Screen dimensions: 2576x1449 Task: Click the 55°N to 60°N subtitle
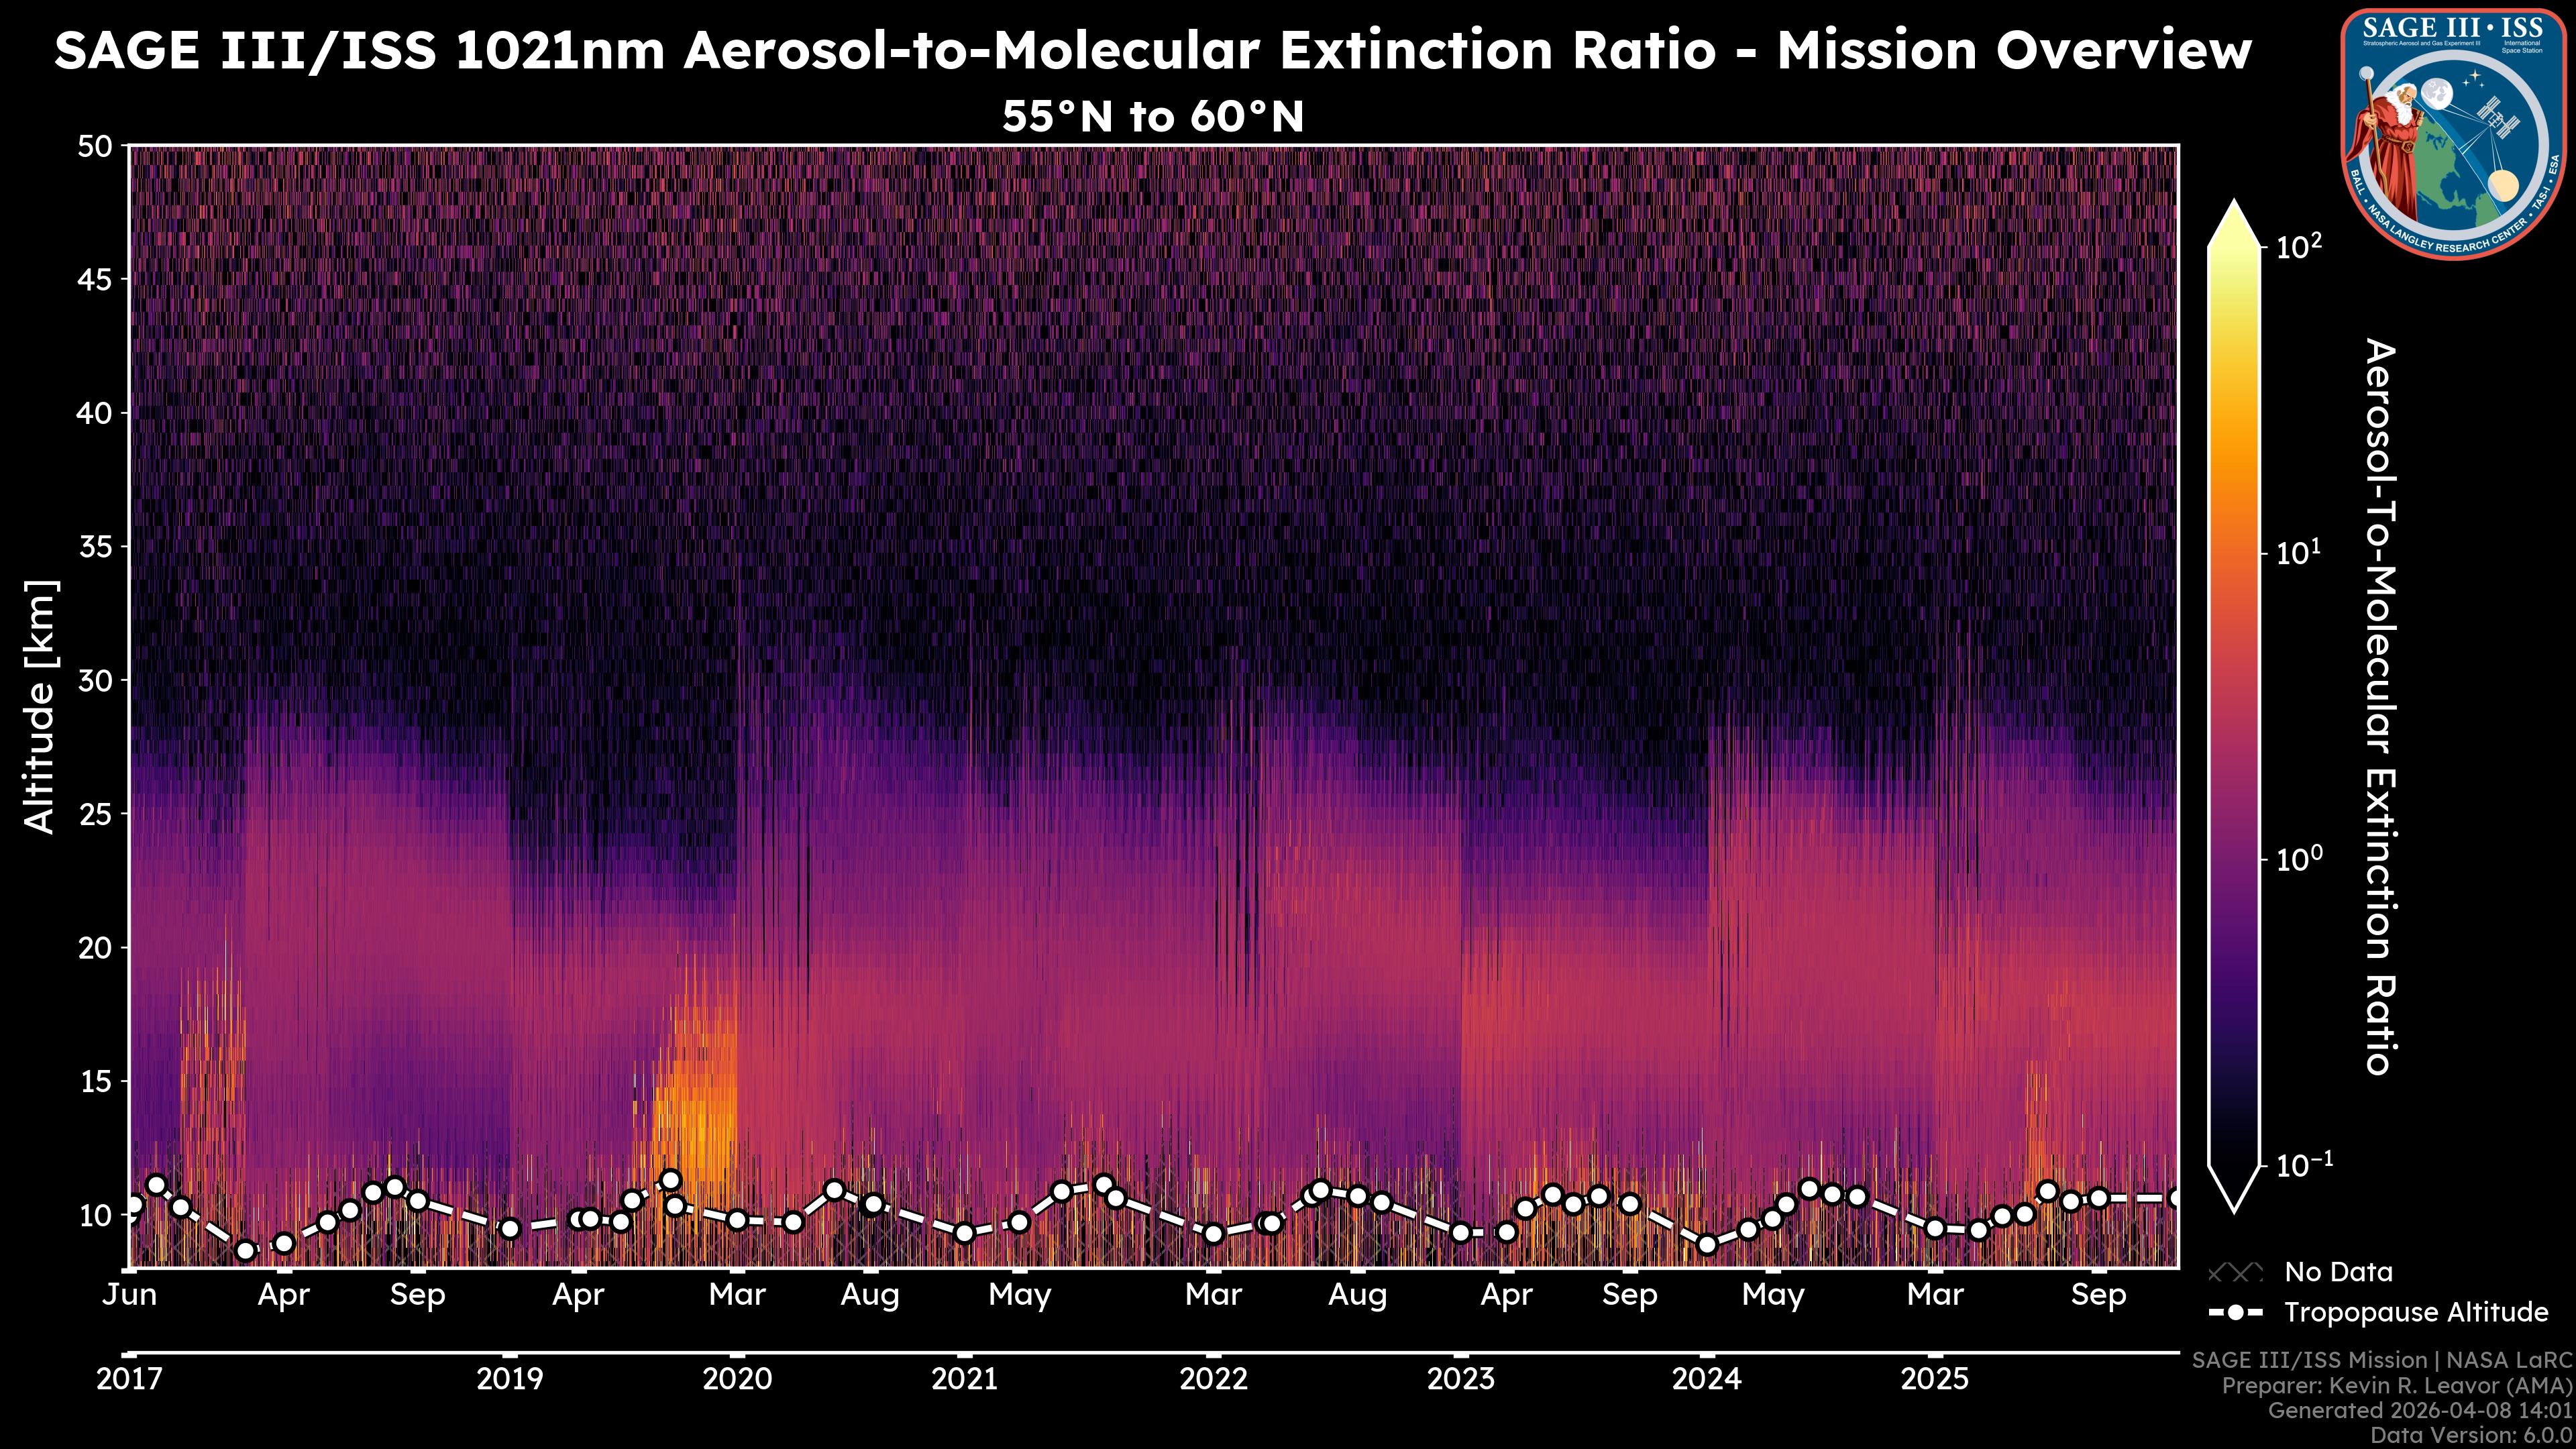point(1152,117)
